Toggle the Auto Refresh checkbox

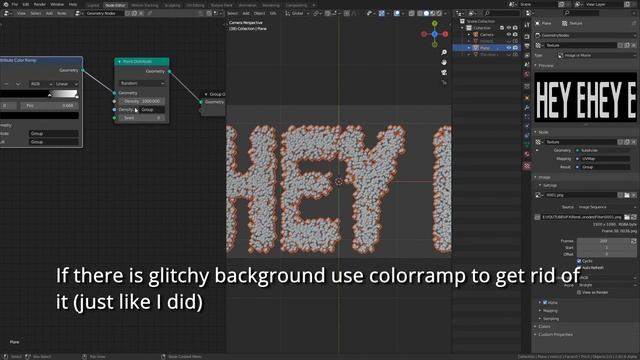[x=579, y=268]
